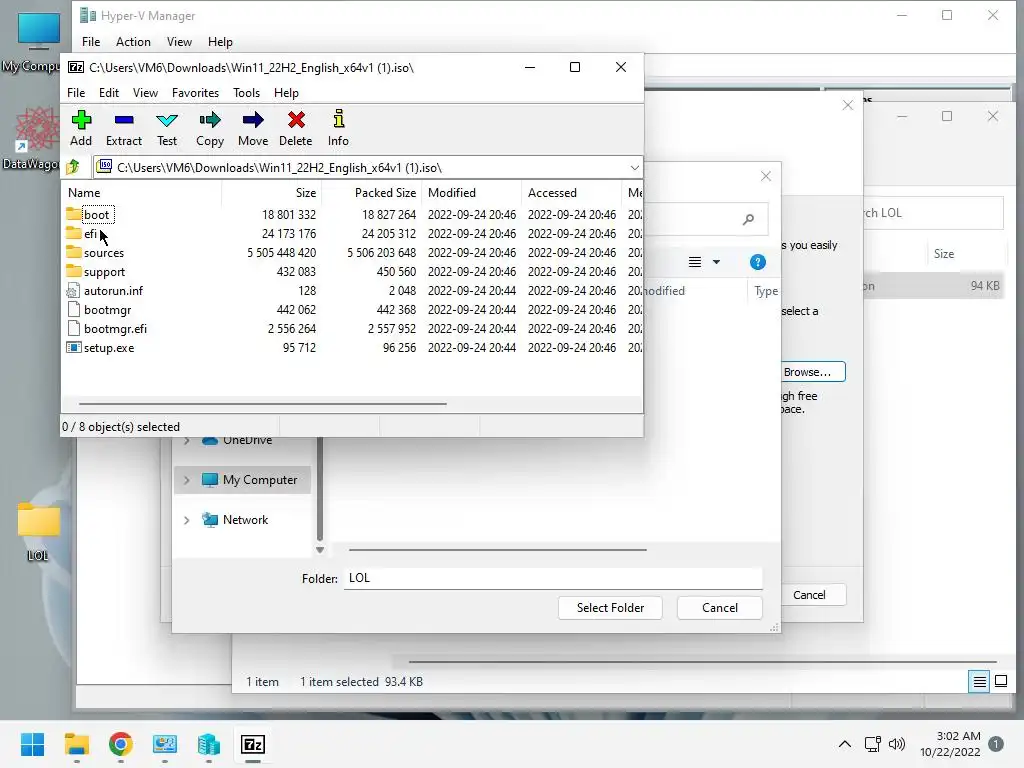Click the 7-Zip horizontal scrollbar
The width and height of the screenshot is (1024, 768).
point(263,404)
